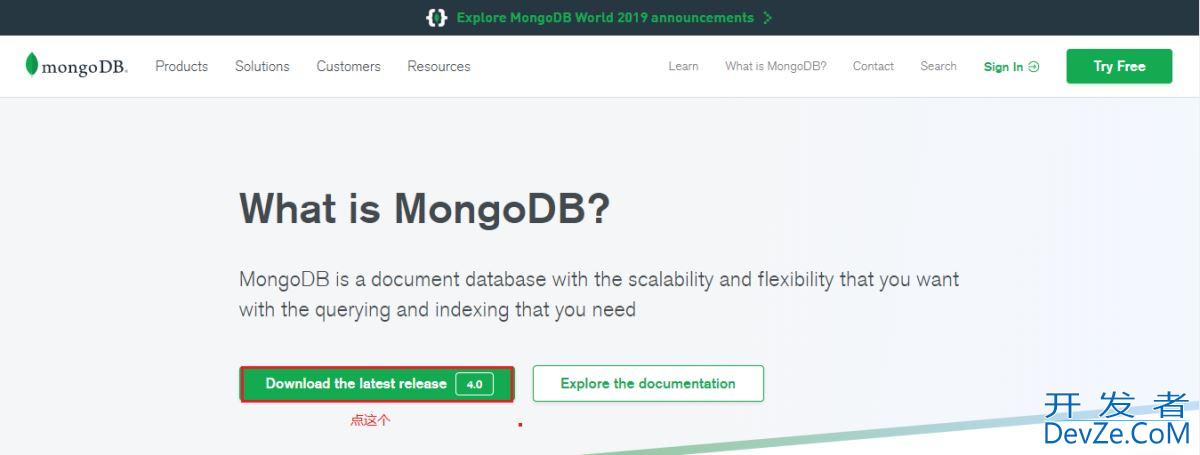Open the Resources menu
The height and width of the screenshot is (455, 1200).
coord(439,66)
